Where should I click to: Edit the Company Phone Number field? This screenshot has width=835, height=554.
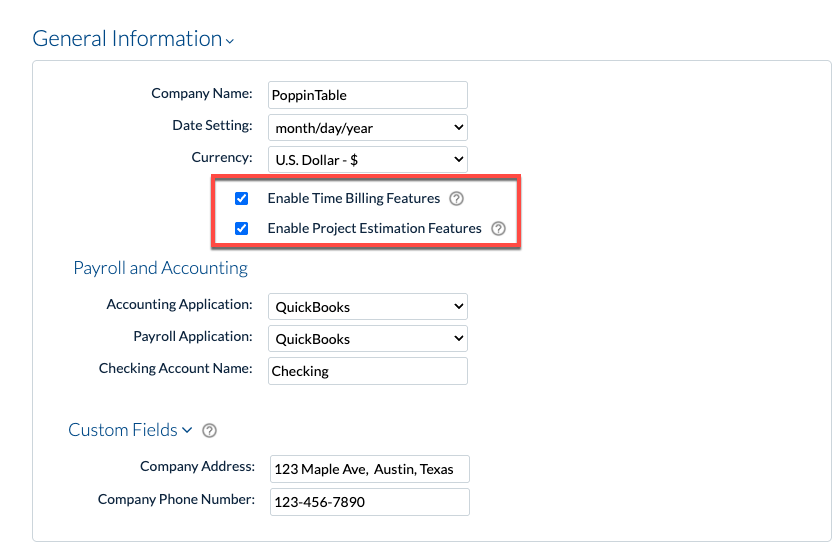370,502
